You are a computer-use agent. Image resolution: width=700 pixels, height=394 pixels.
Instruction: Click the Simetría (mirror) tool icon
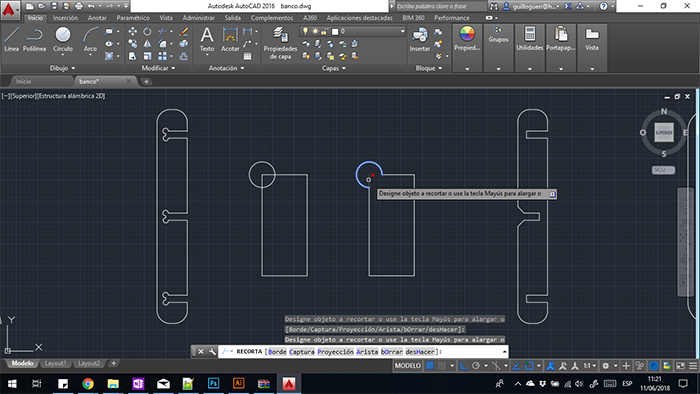point(147,44)
